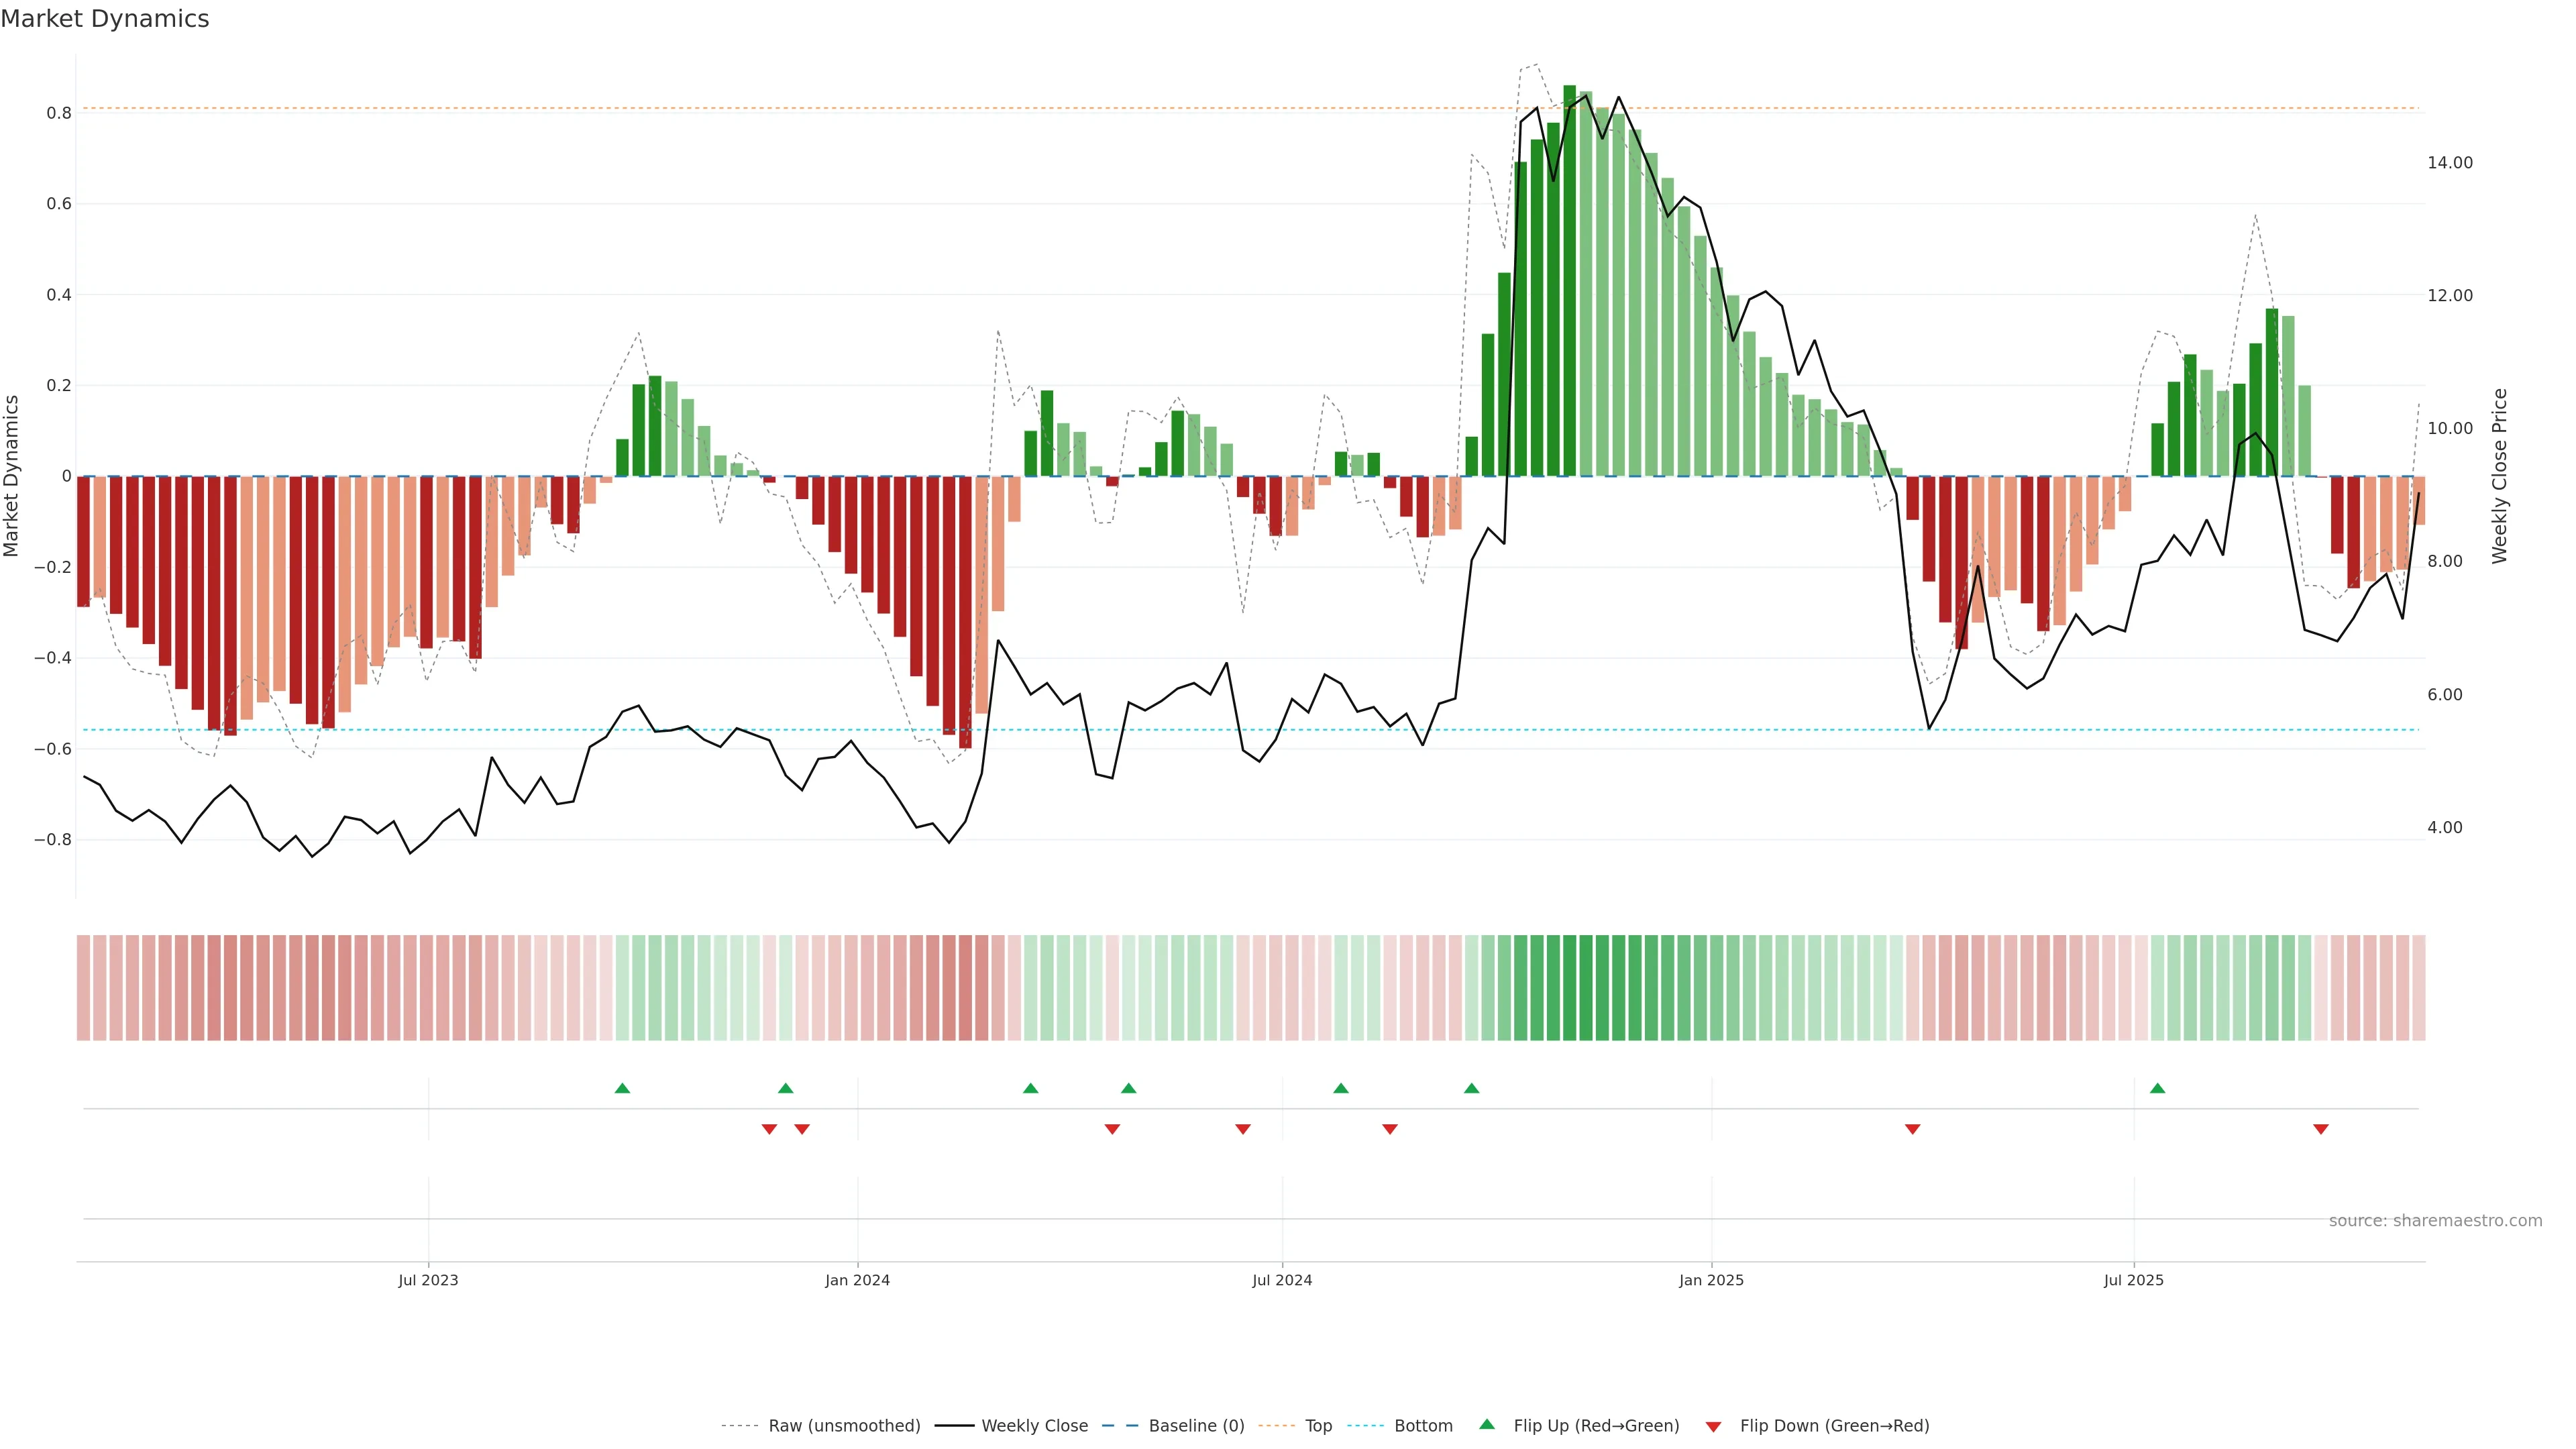Click the Jul 2025 x-axis label
2576x1449 pixels.
point(2133,1280)
